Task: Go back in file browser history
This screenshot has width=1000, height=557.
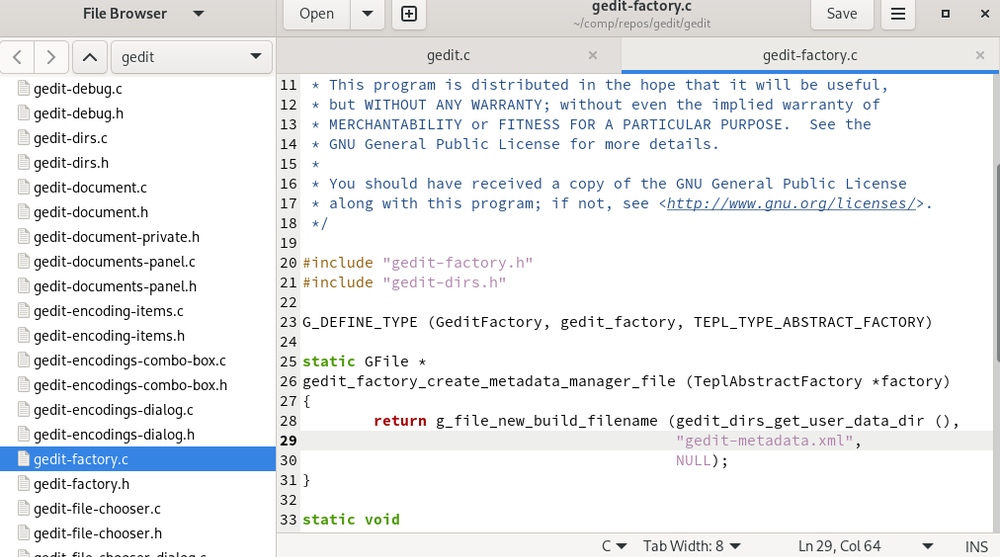Action: click(18, 57)
